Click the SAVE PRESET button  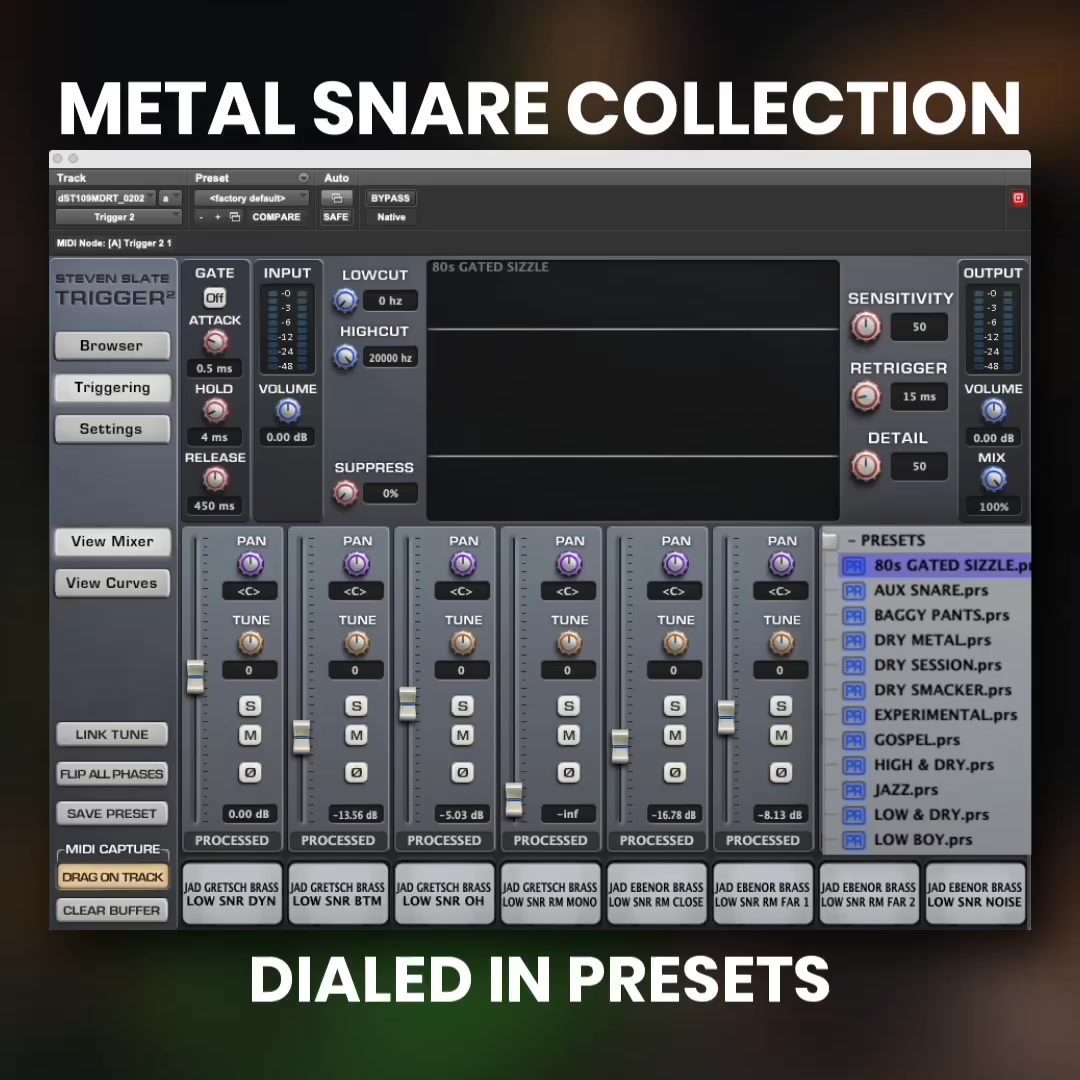(112, 813)
